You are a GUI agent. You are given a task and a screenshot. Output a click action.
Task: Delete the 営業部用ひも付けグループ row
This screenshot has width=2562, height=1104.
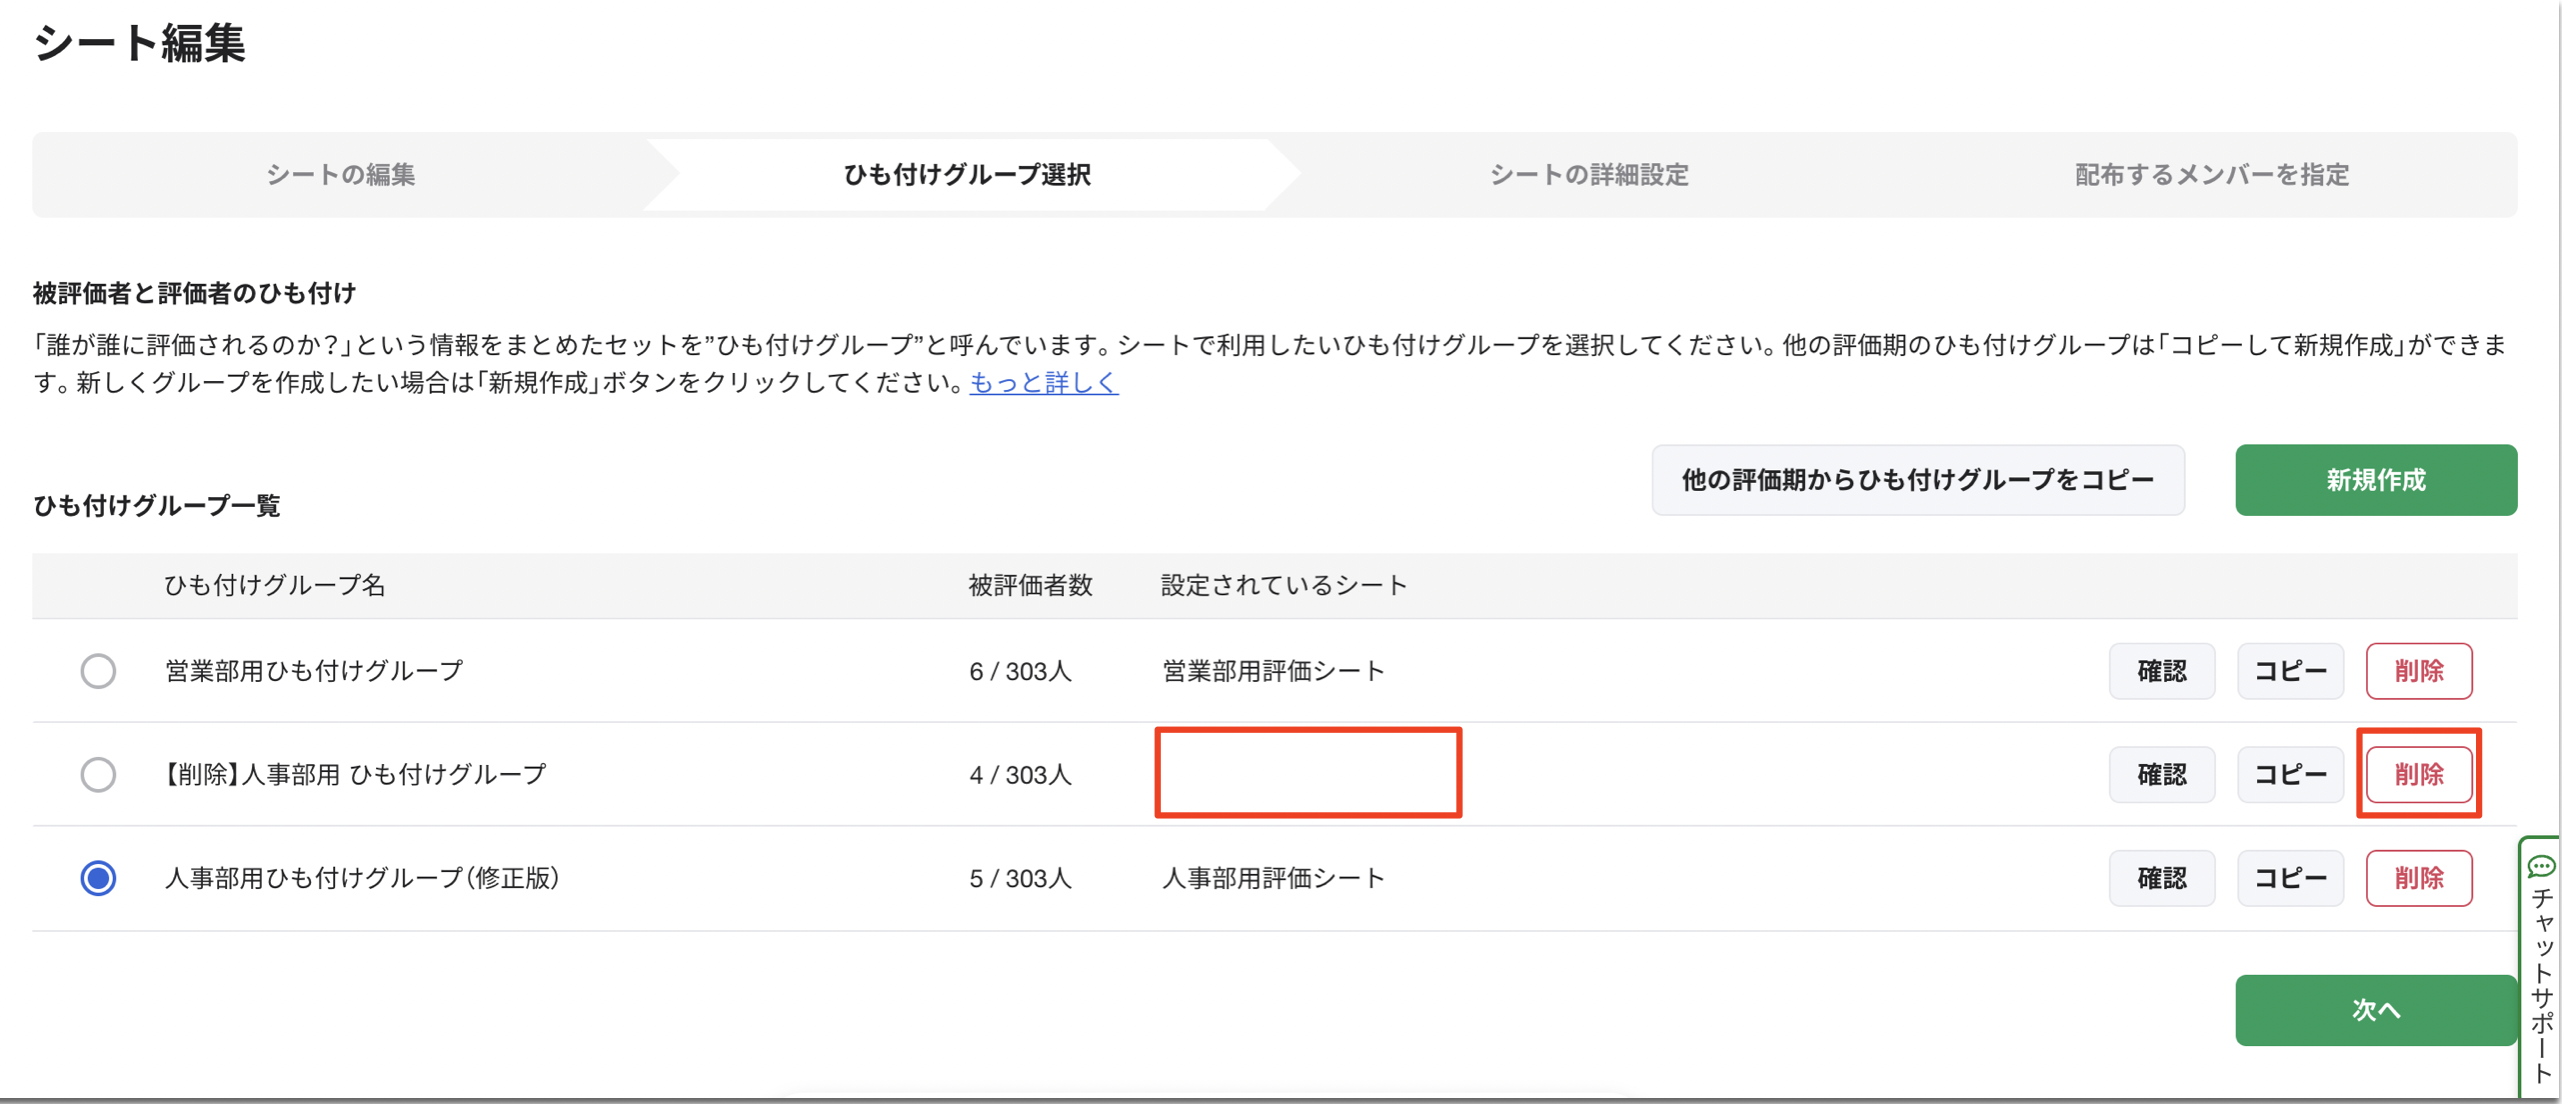point(2418,670)
